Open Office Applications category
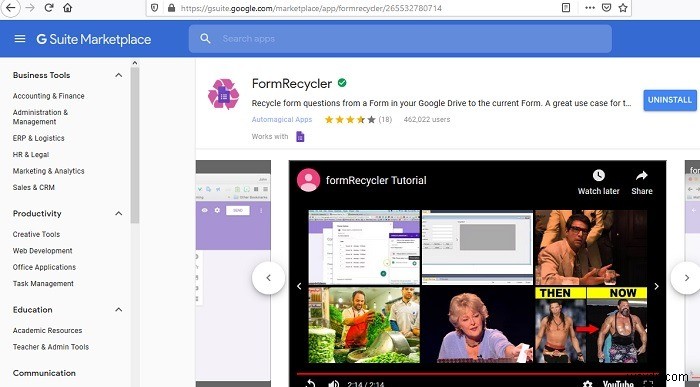This screenshot has height=387, width=700. (44, 267)
